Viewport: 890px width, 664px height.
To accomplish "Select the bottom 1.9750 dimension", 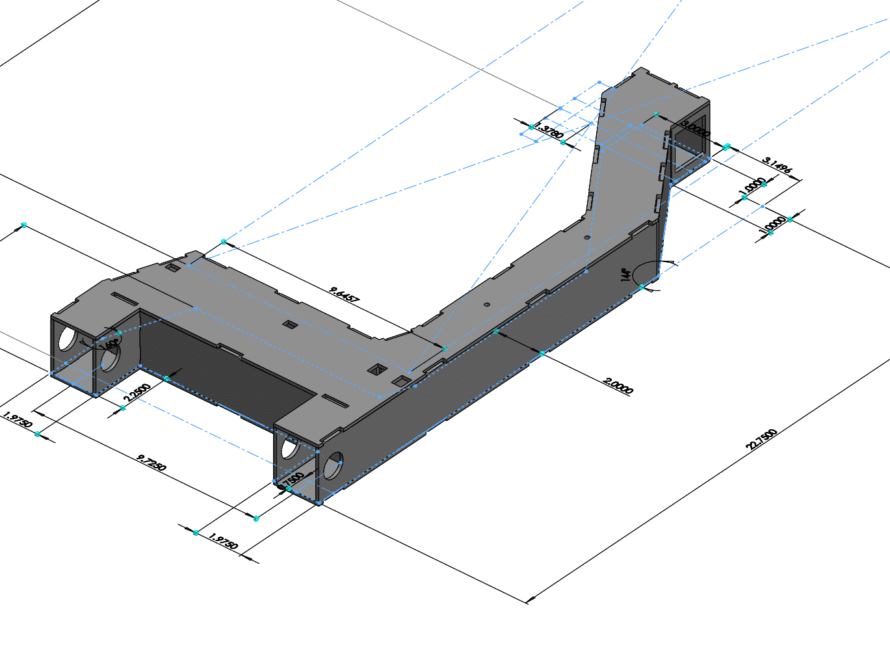I will pos(224,538).
